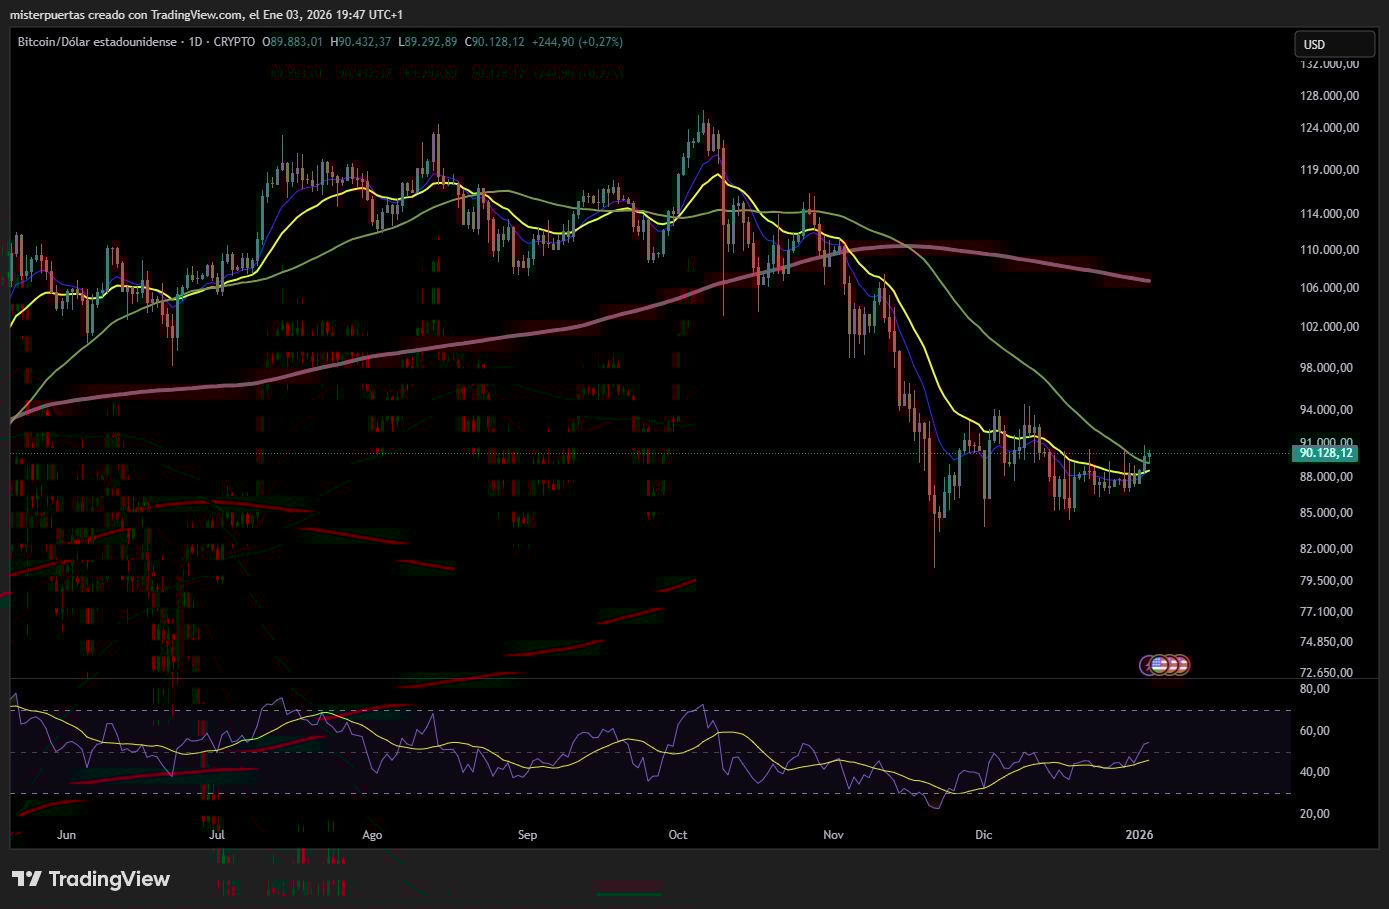Click the RSI 80,00 axis label

tap(1315, 689)
